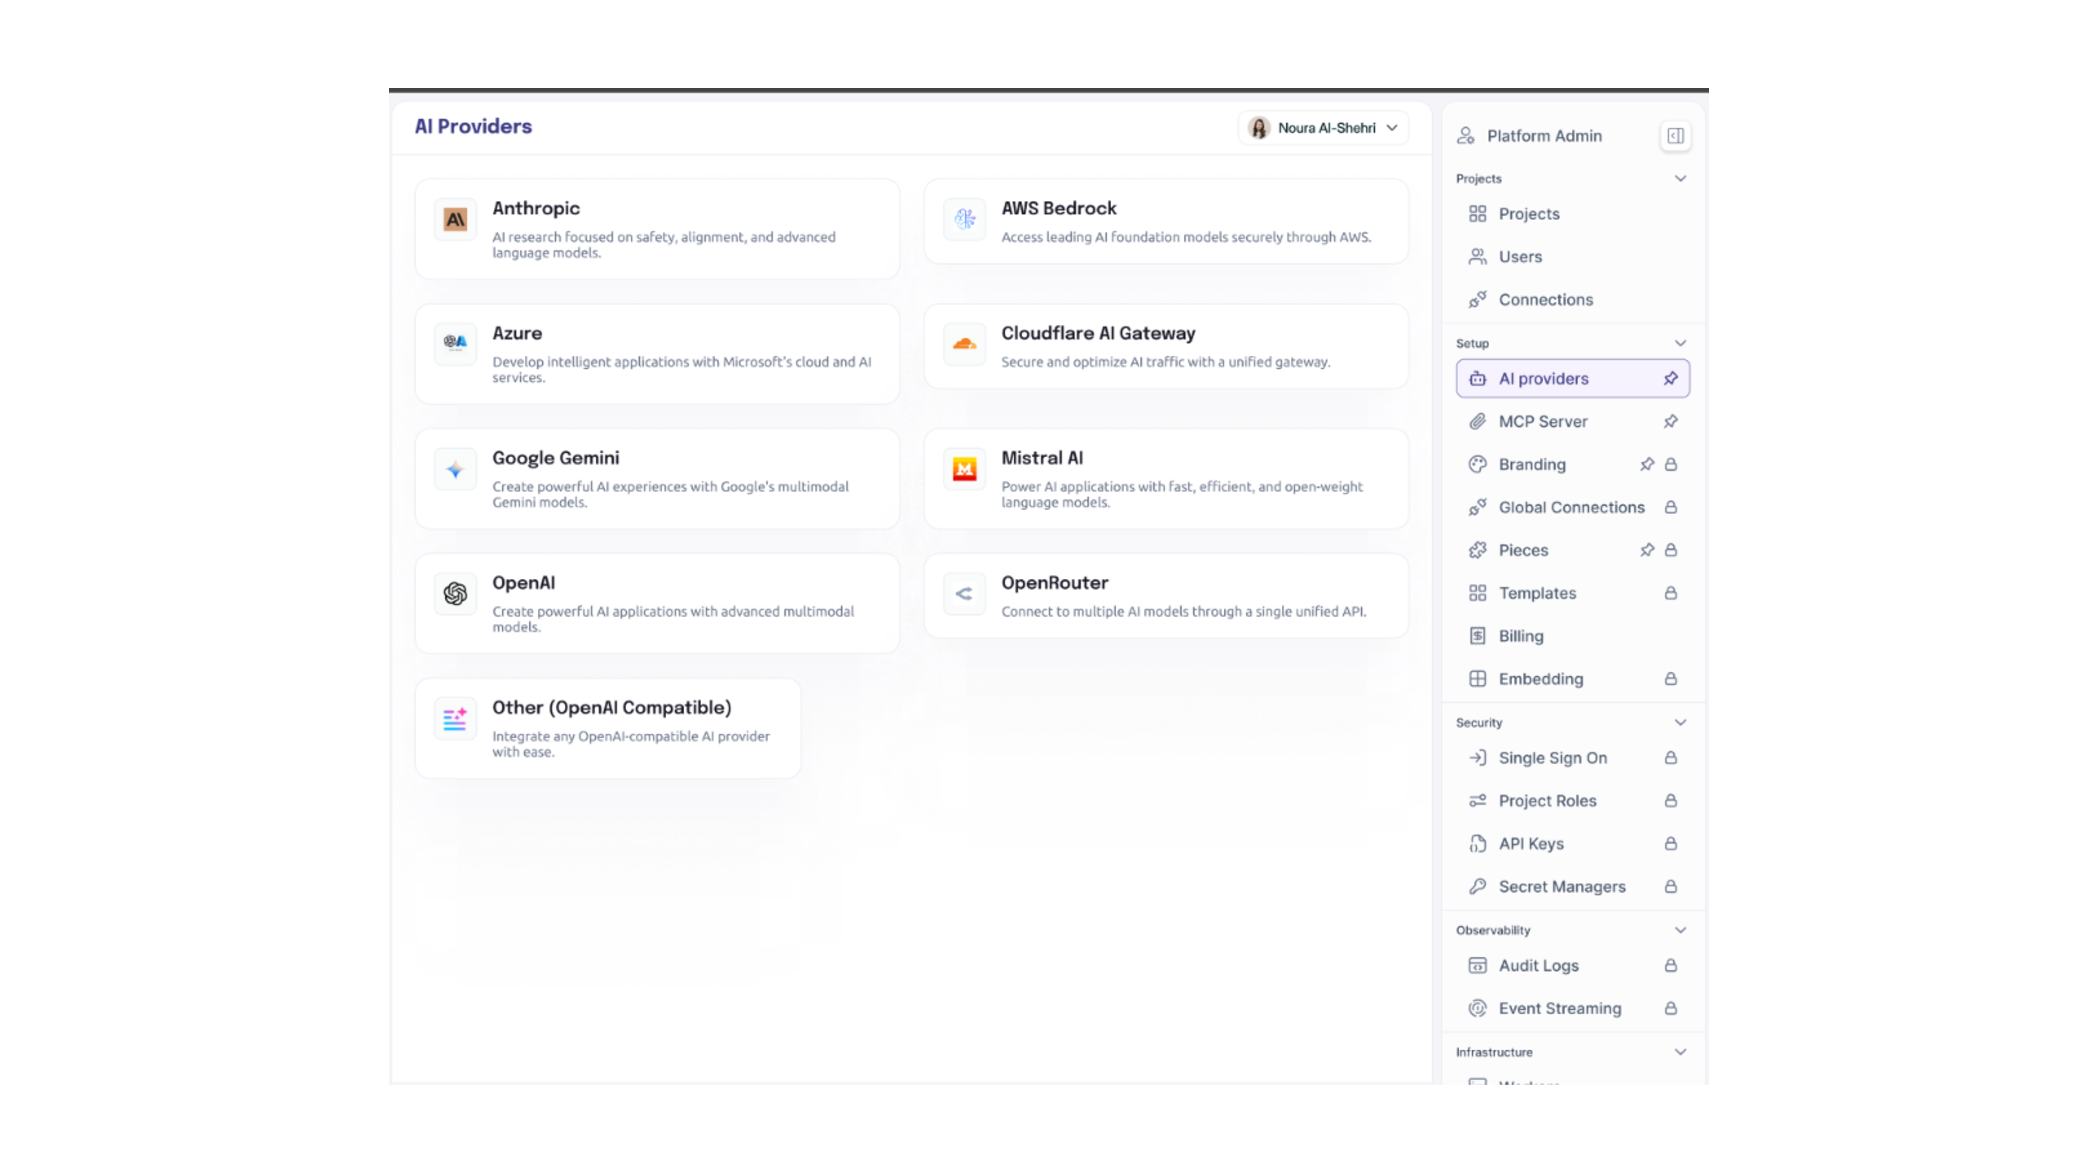Click the lock icon next to Event Streaming
This screenshot has width=2097, height=1172.
coord(1670,1010)
